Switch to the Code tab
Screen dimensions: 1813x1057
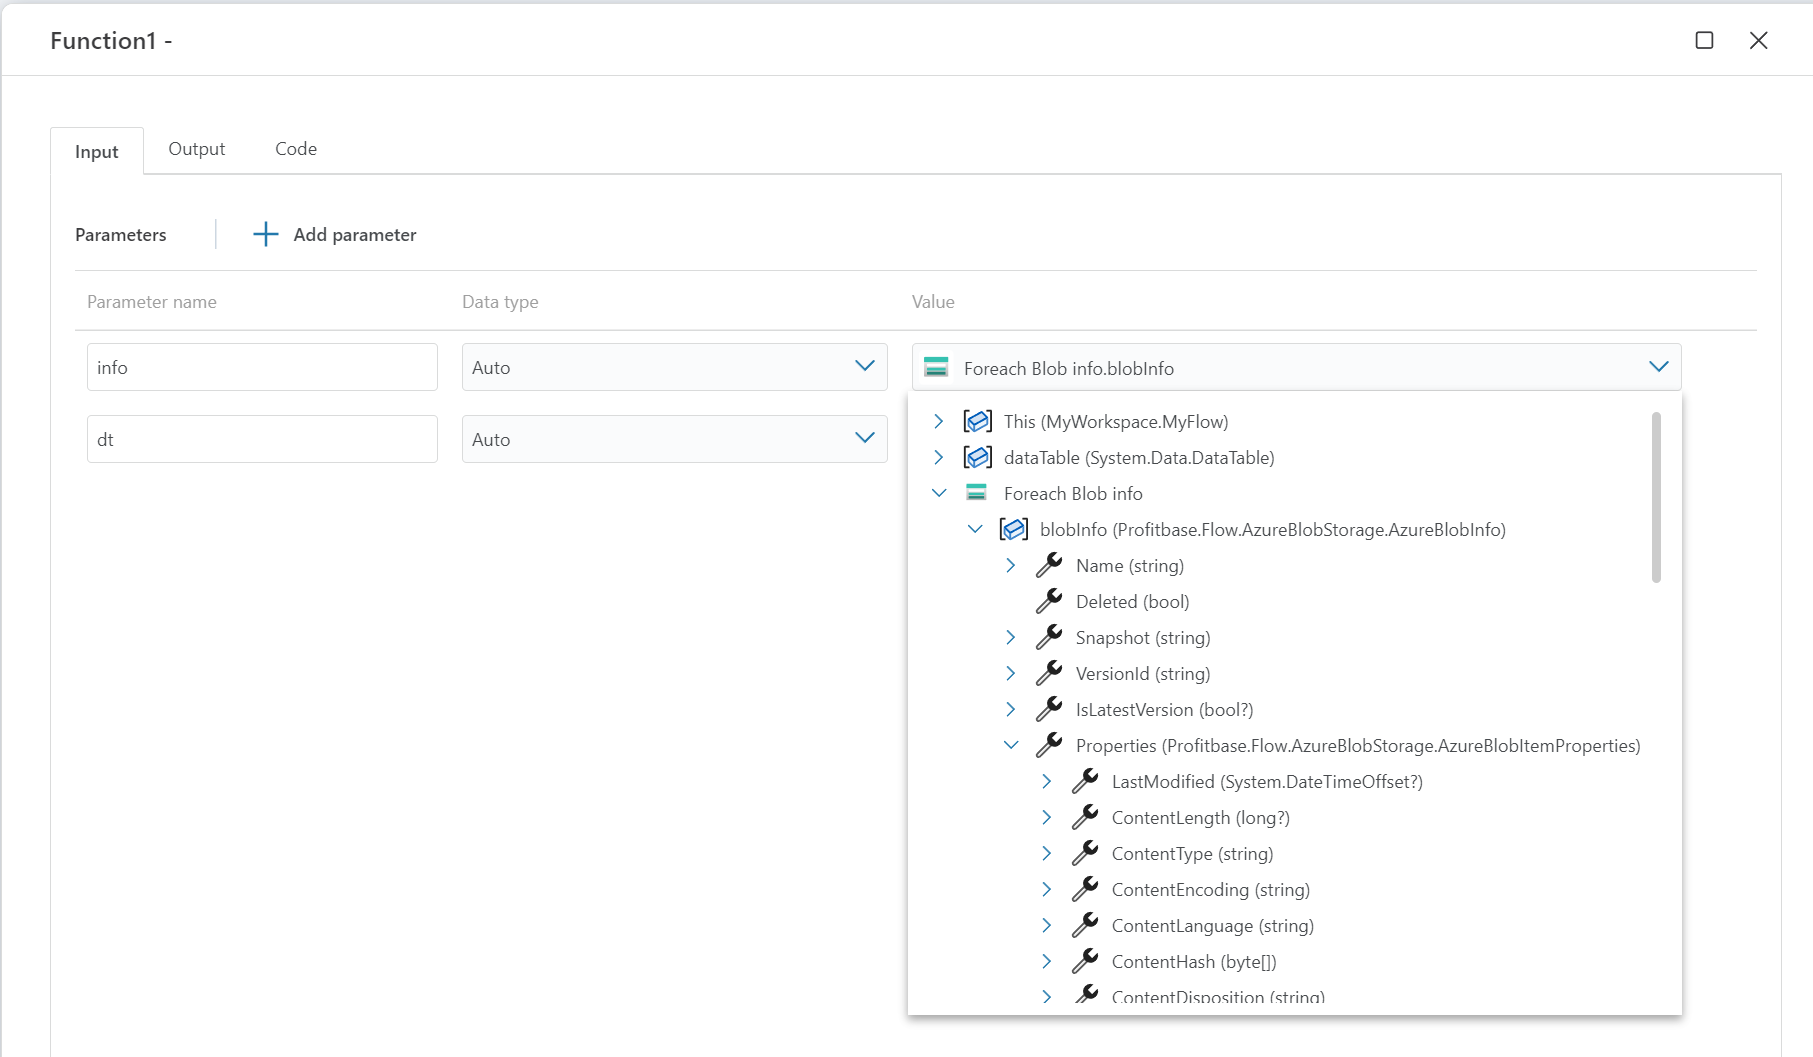tap(296, 149)
